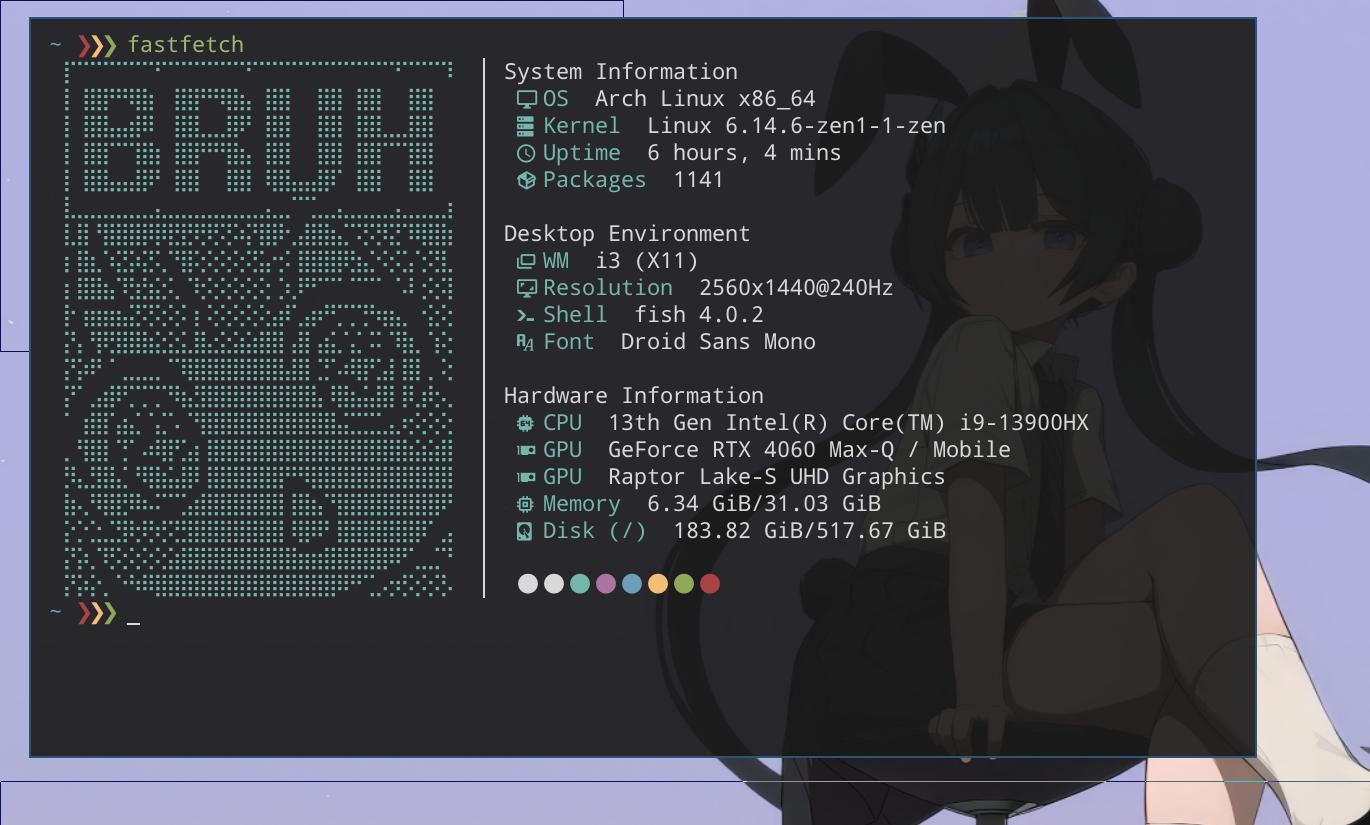Click the 6.34 GiB/31.03 GiB value
Screen dimensions: 1370x825
coord(764,504)
